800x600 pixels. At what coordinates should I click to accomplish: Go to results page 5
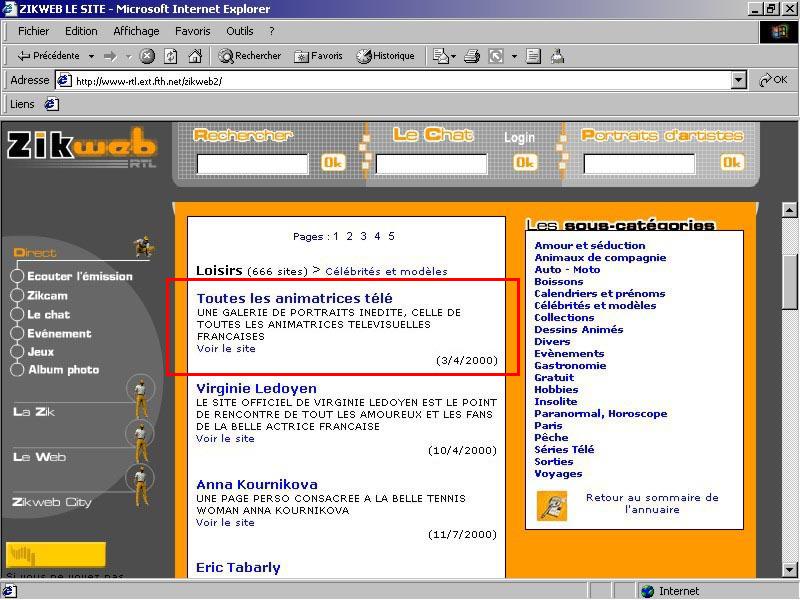point(391,236)
